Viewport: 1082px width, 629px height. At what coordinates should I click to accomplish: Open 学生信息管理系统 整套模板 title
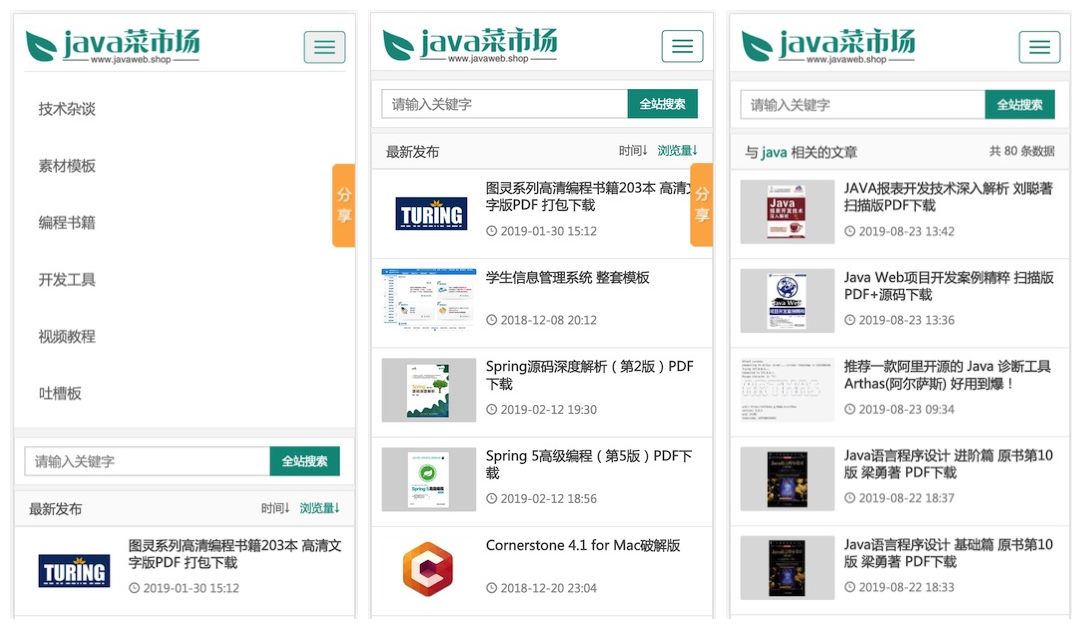pos(567,277)
